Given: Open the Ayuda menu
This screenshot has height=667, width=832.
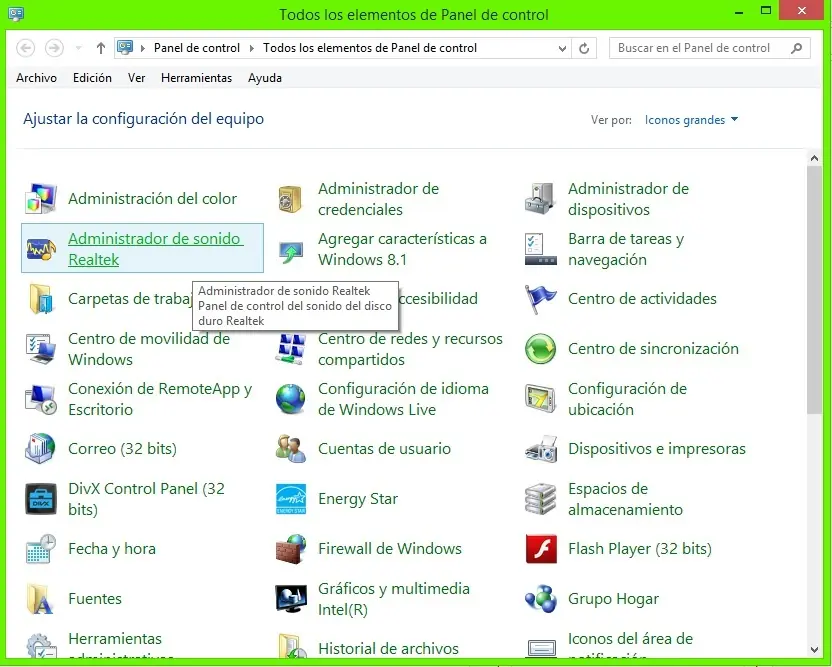Looking at the screenshot, I should pyautogui.click(x=265, y=78).
